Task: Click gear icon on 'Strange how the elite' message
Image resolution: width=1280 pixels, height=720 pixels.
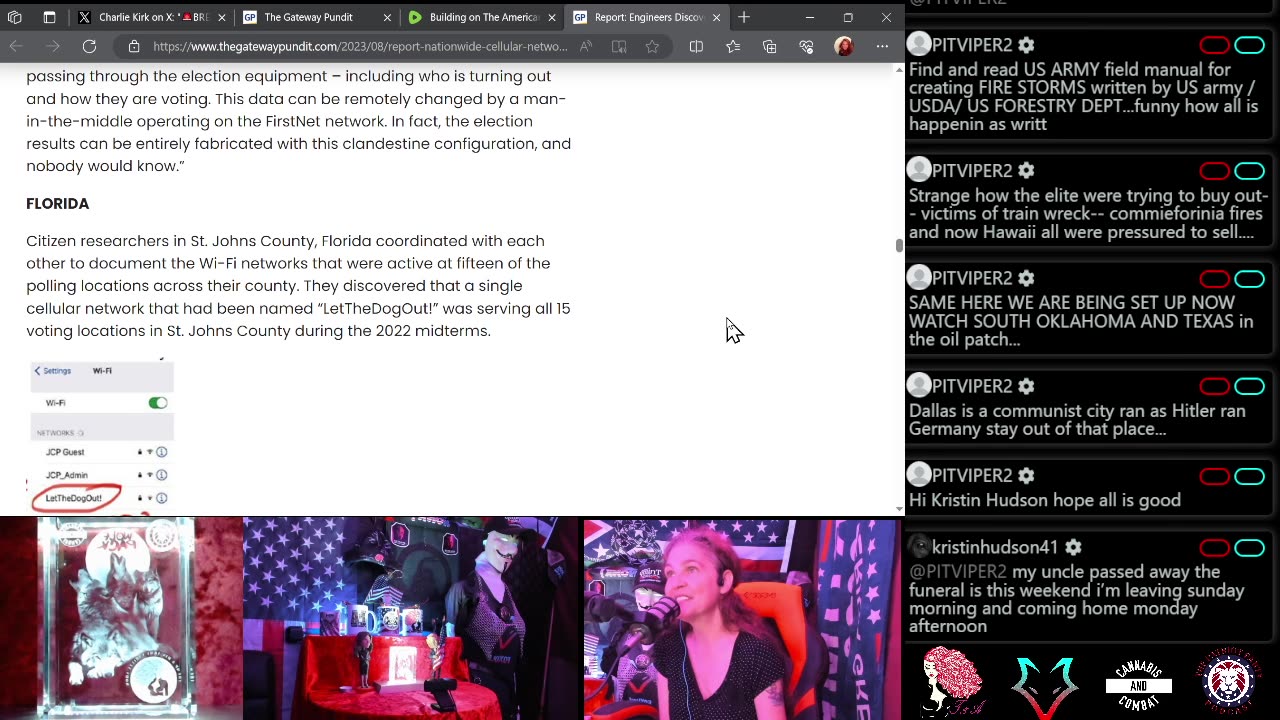Action: 1025,171
